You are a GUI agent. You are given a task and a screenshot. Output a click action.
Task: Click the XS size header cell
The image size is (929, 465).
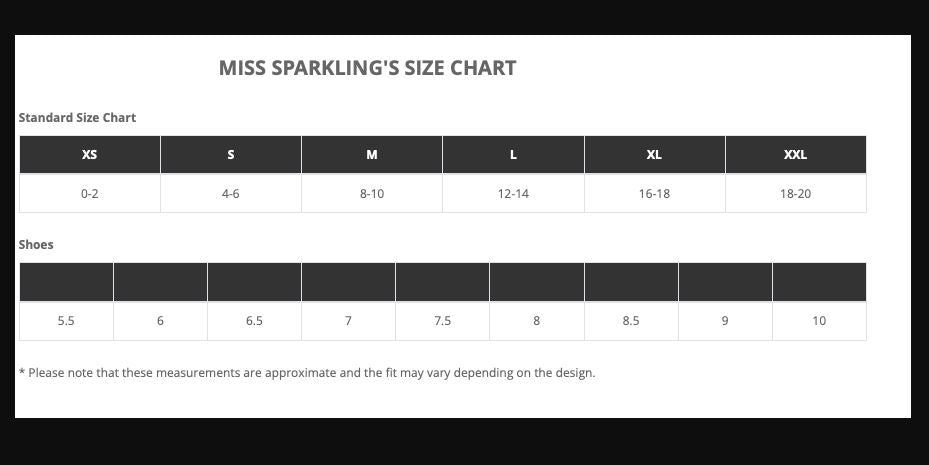click(x=89, y=155)
